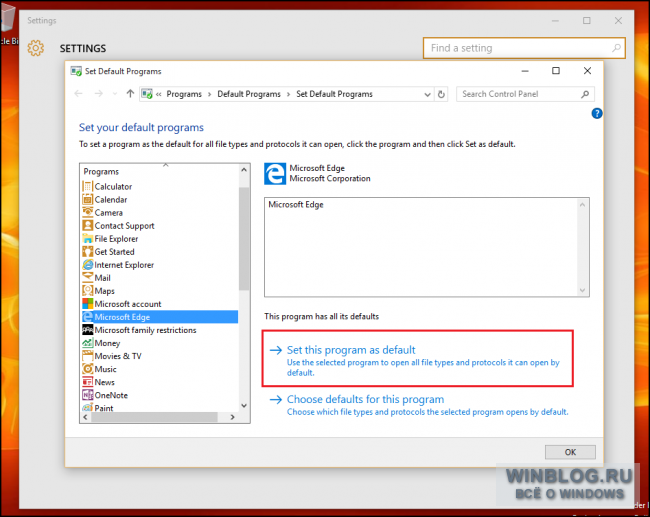Click the Maps program icon
The width and height of the screenshot is (650, 517).
87,291
